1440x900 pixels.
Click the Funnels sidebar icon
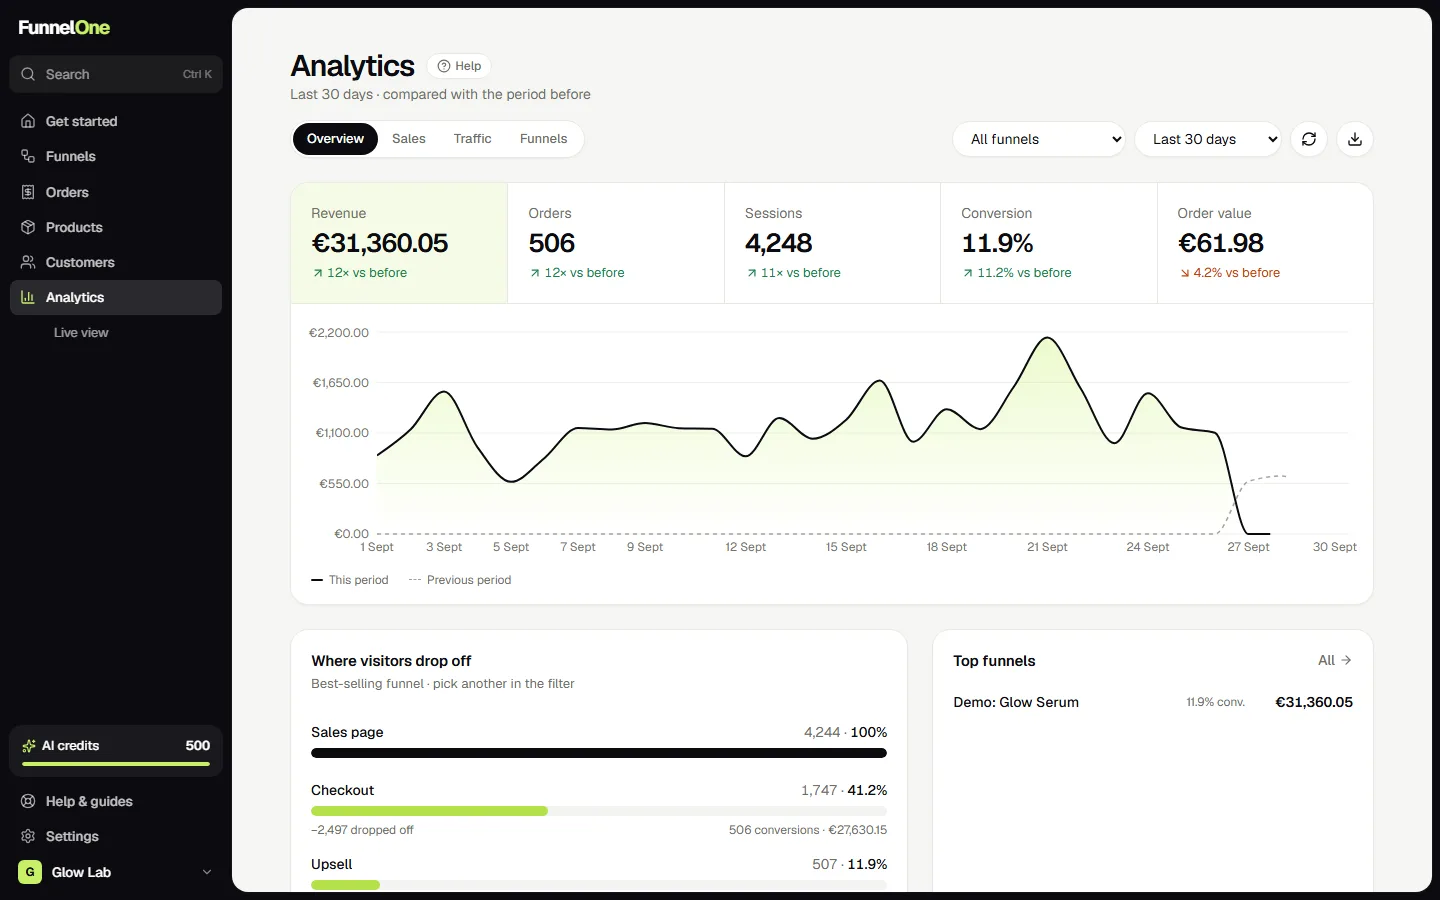coord(28,156)
